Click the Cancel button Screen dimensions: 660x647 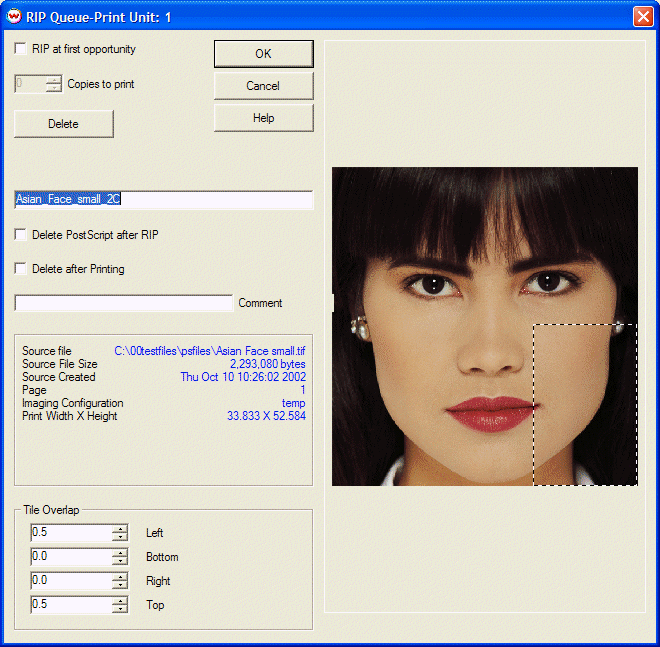point(263,86)
